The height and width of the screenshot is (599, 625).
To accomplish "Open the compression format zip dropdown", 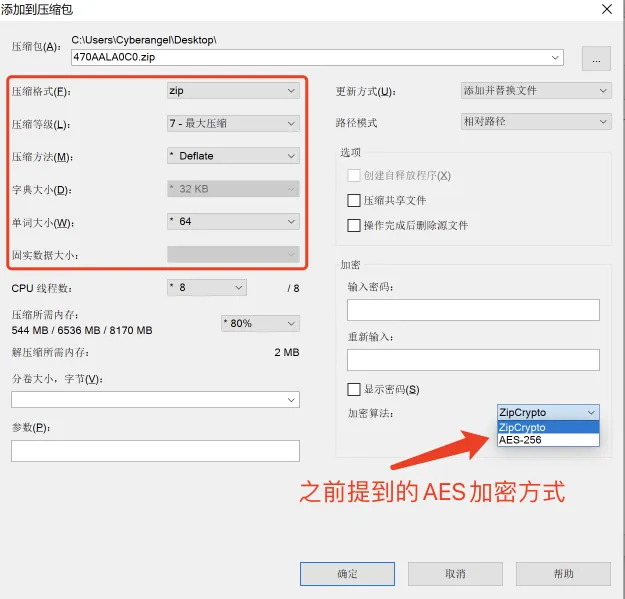I will 233,91.
